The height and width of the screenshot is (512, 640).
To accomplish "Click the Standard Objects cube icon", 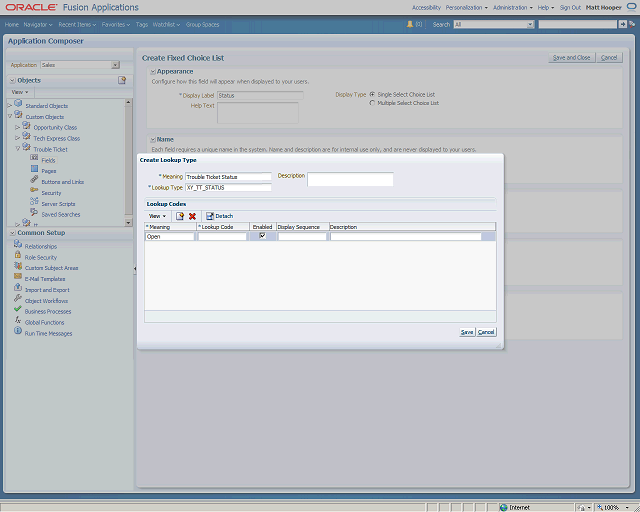I will [x=18, y=103].
